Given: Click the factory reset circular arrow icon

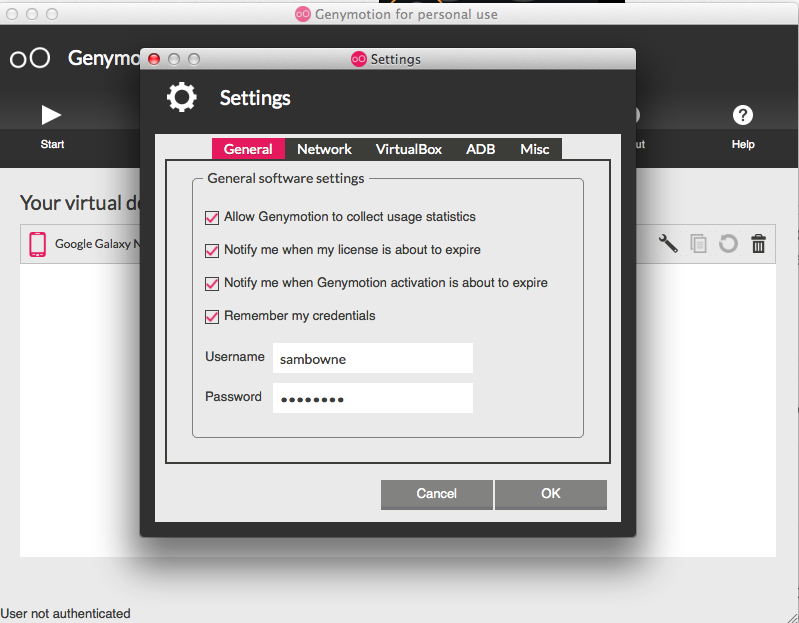Looking at the screenshot, I should coord(728,243).
